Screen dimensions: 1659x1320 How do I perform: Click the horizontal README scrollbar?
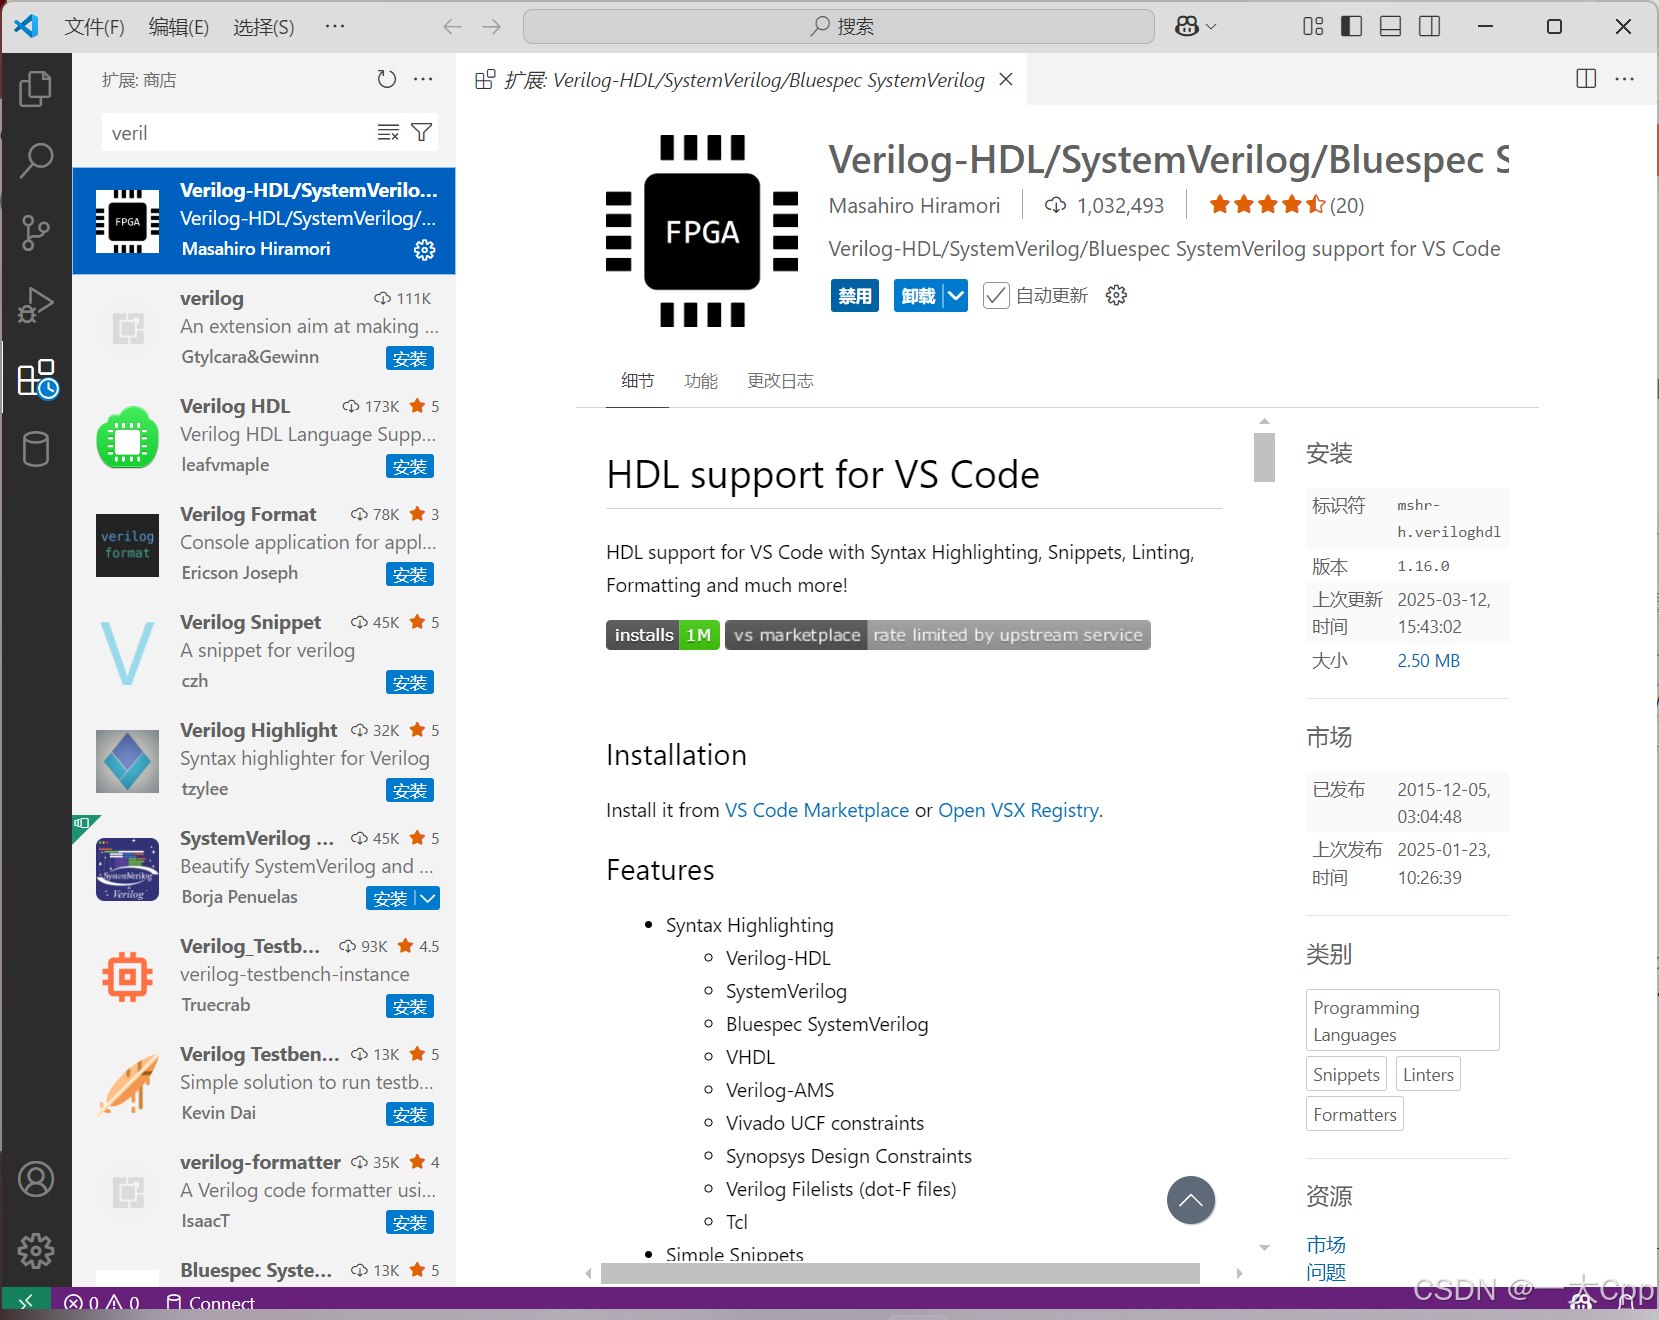(900, 1273)
